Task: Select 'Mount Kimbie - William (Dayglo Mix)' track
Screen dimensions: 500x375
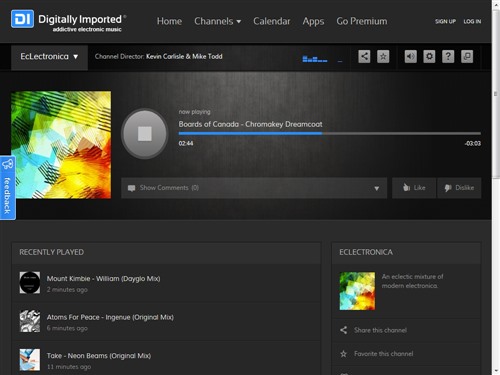Action: [103, 279]
